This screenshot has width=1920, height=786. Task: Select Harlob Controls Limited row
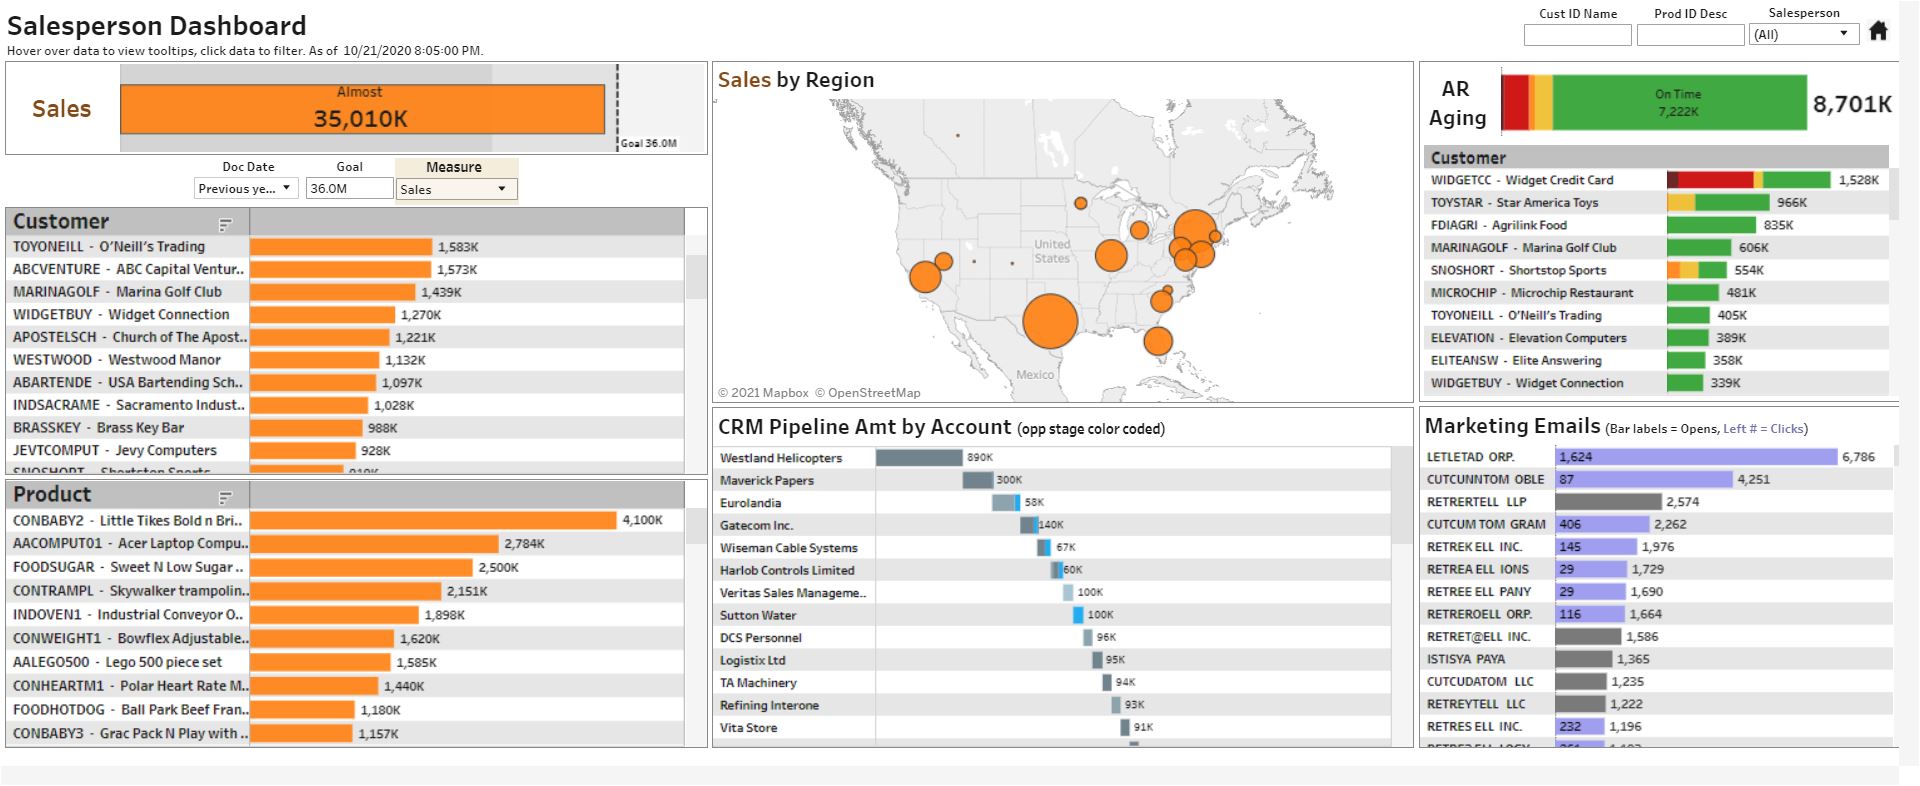click(x=1053, y=570)
